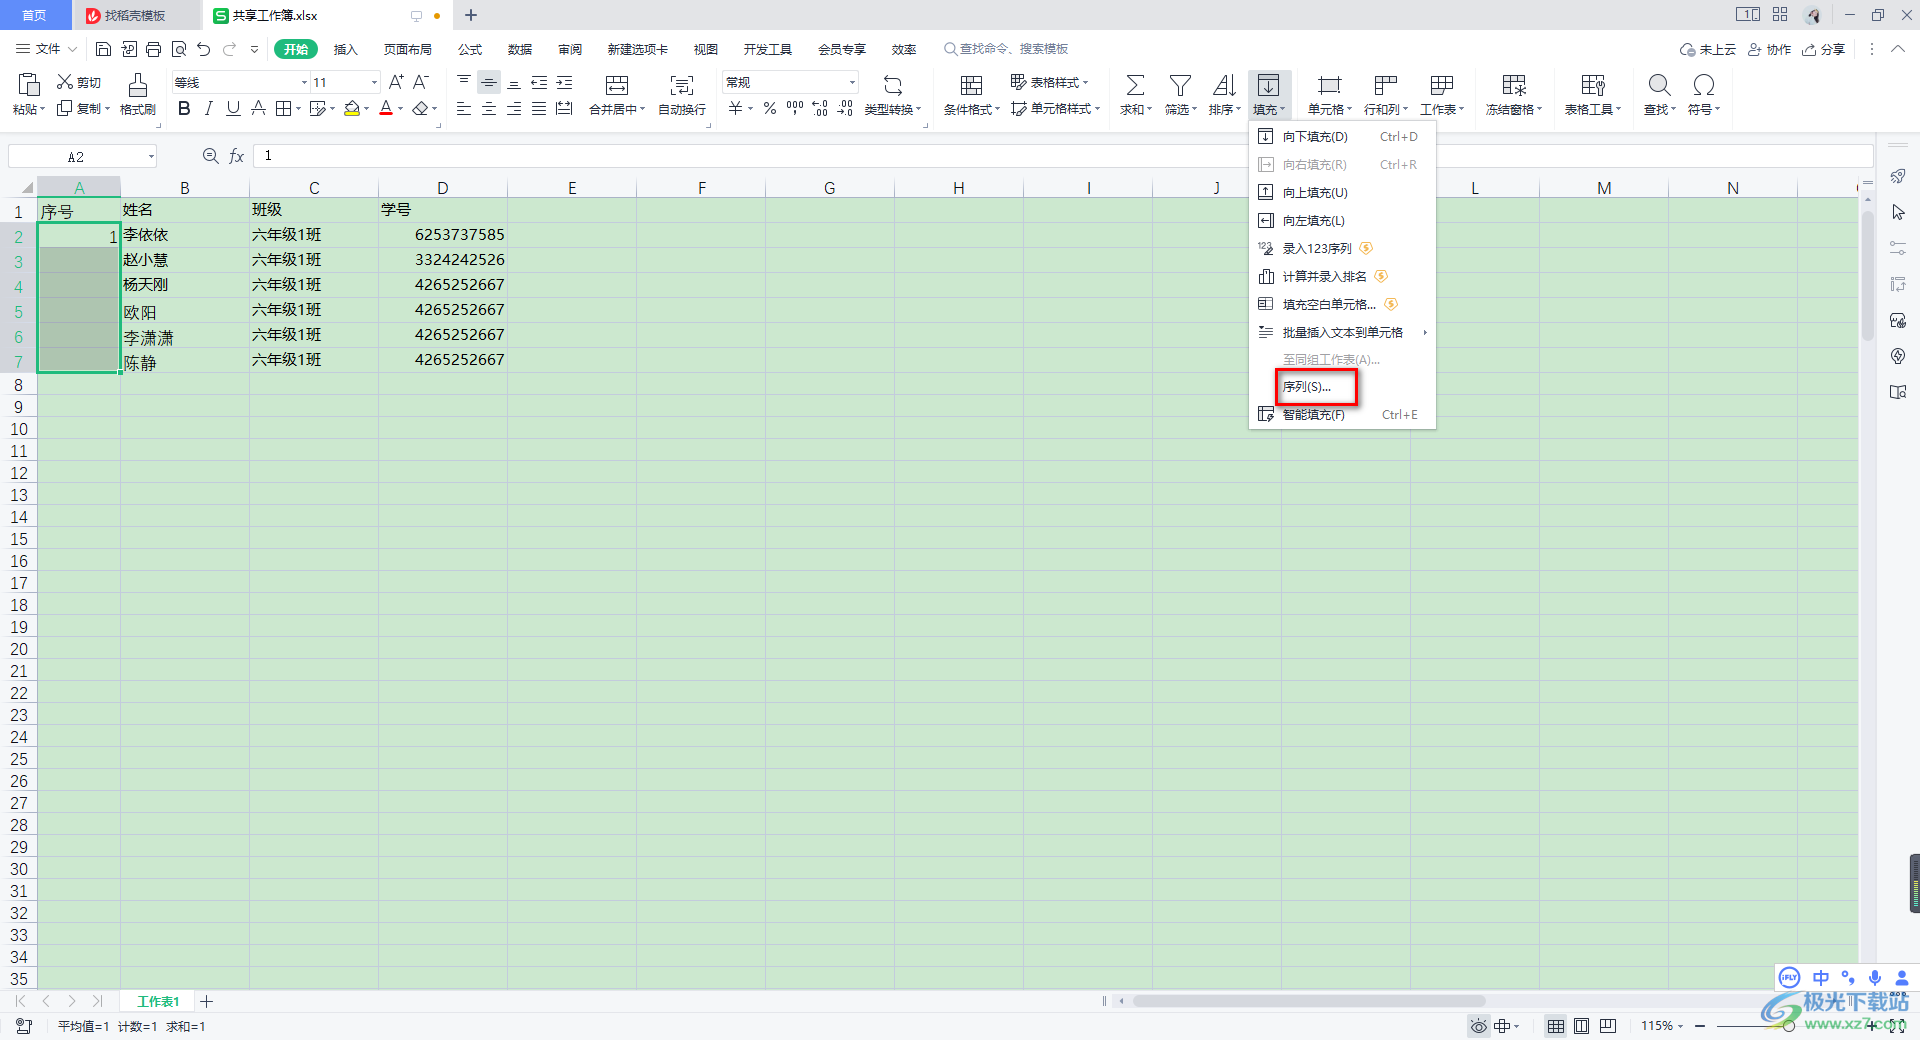The image size is (1920, 1040).
Task: Click the Table Tools icon
Action: [x=1593, y=85]
